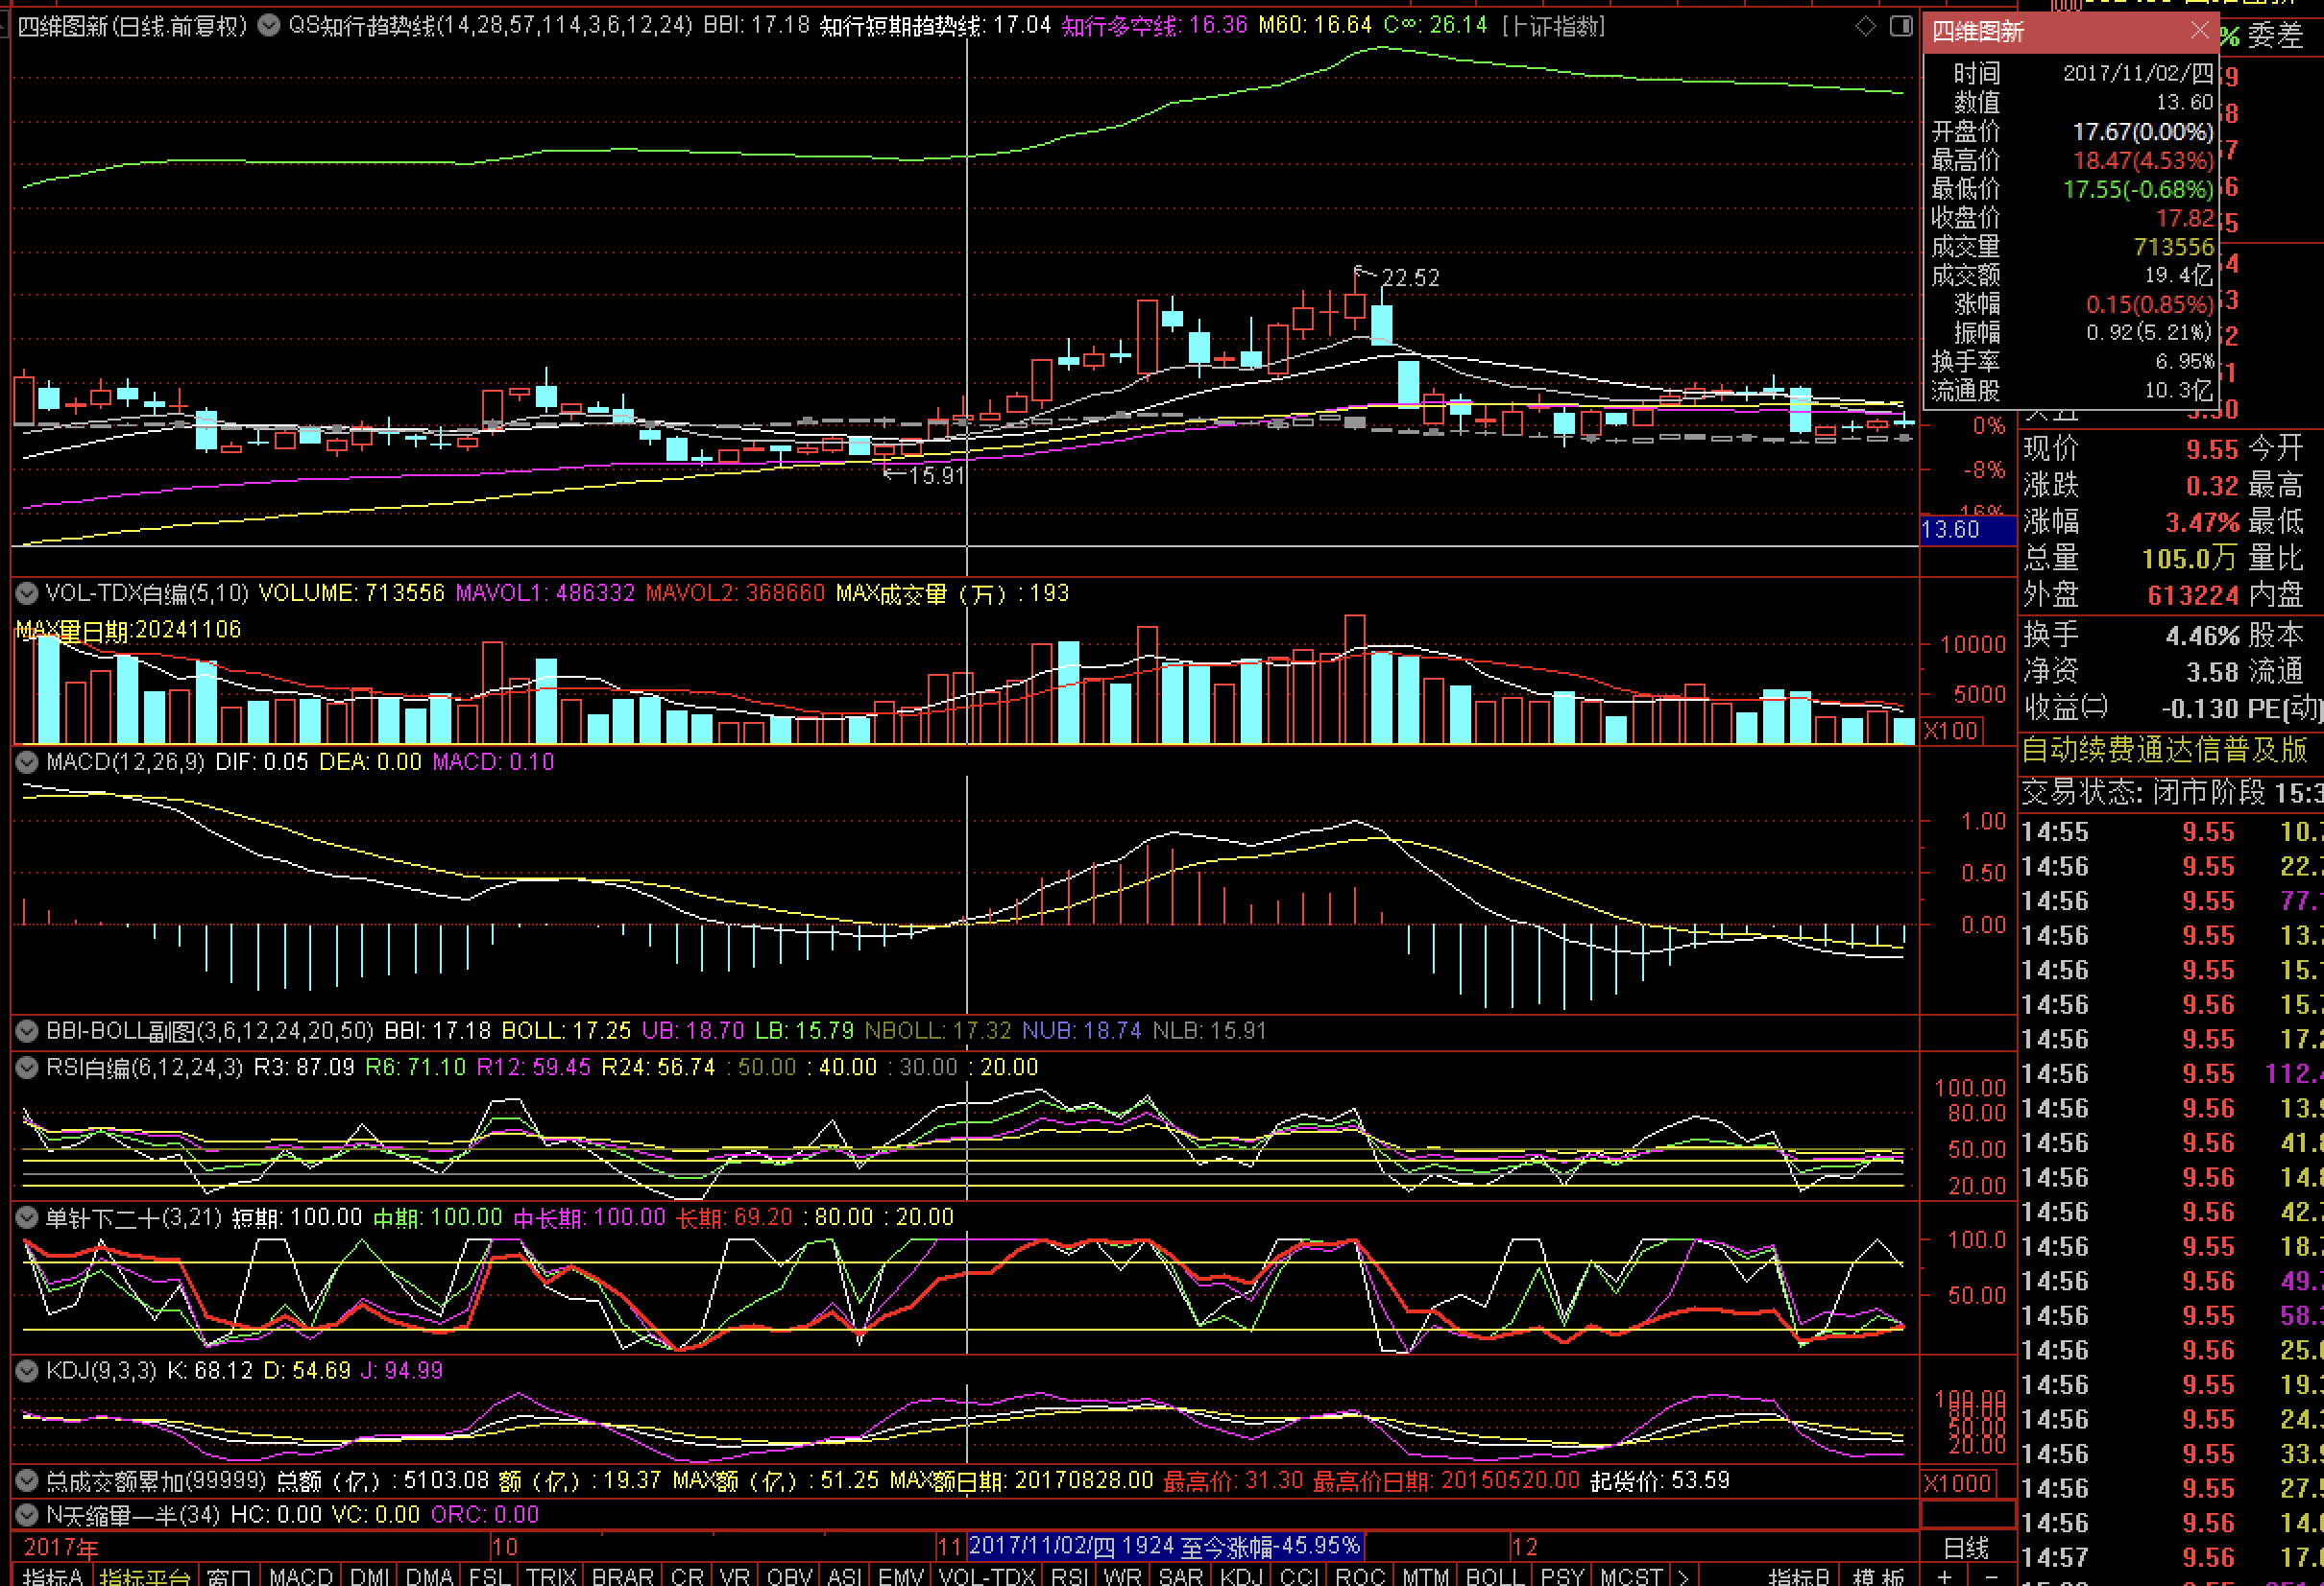This screenshot has height=1586, width=2324.
Task: Switch indicator to KDJ in bottom bar
Action: [1242, 1577]
